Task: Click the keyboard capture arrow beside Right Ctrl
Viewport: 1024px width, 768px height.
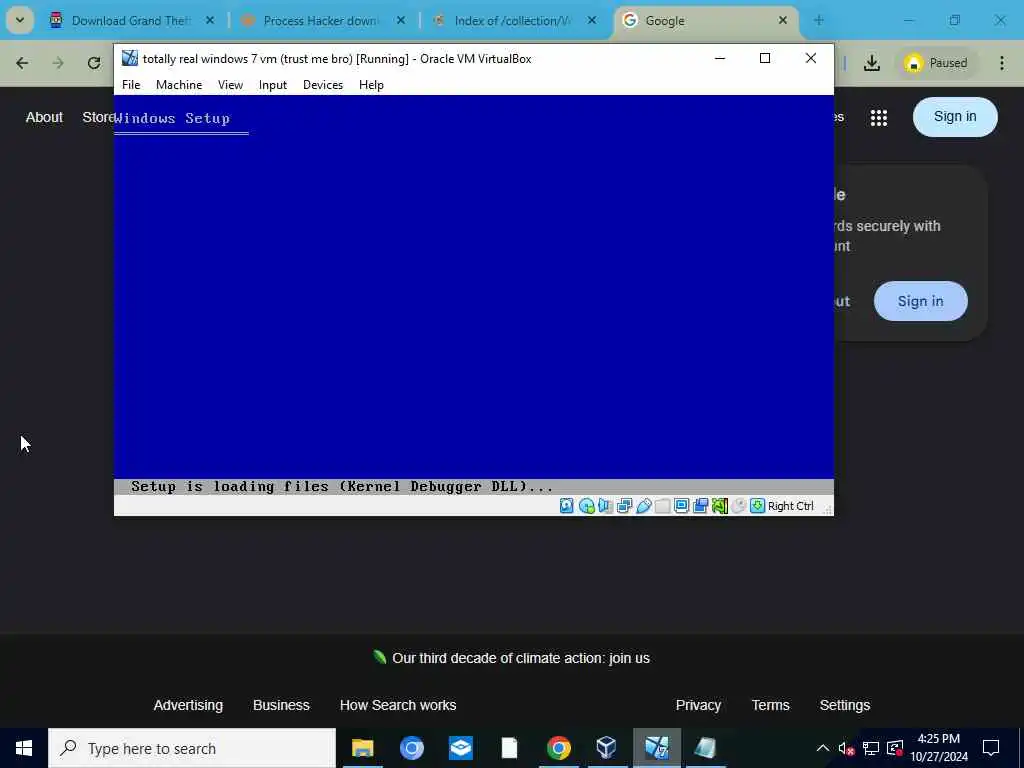Action: pos(758,506)
